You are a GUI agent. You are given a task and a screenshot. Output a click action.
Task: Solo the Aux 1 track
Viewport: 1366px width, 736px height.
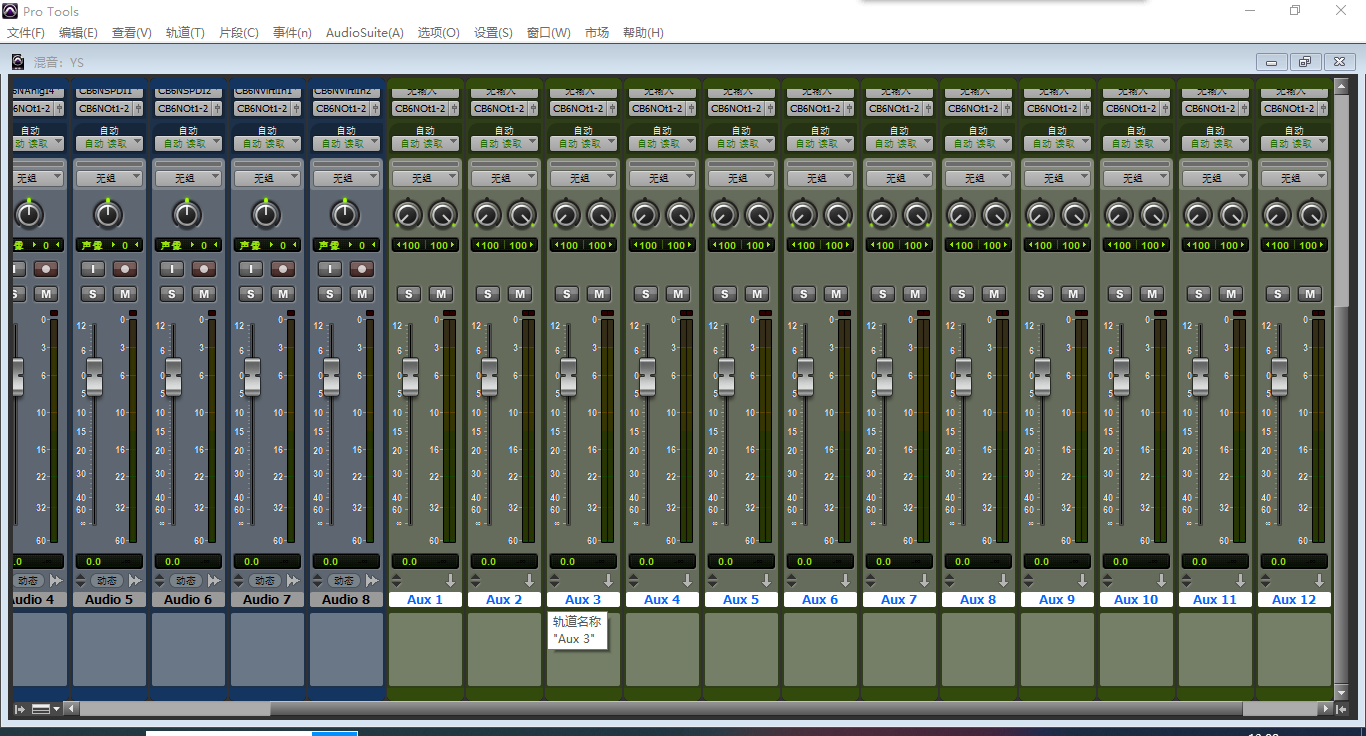(408, 294)
